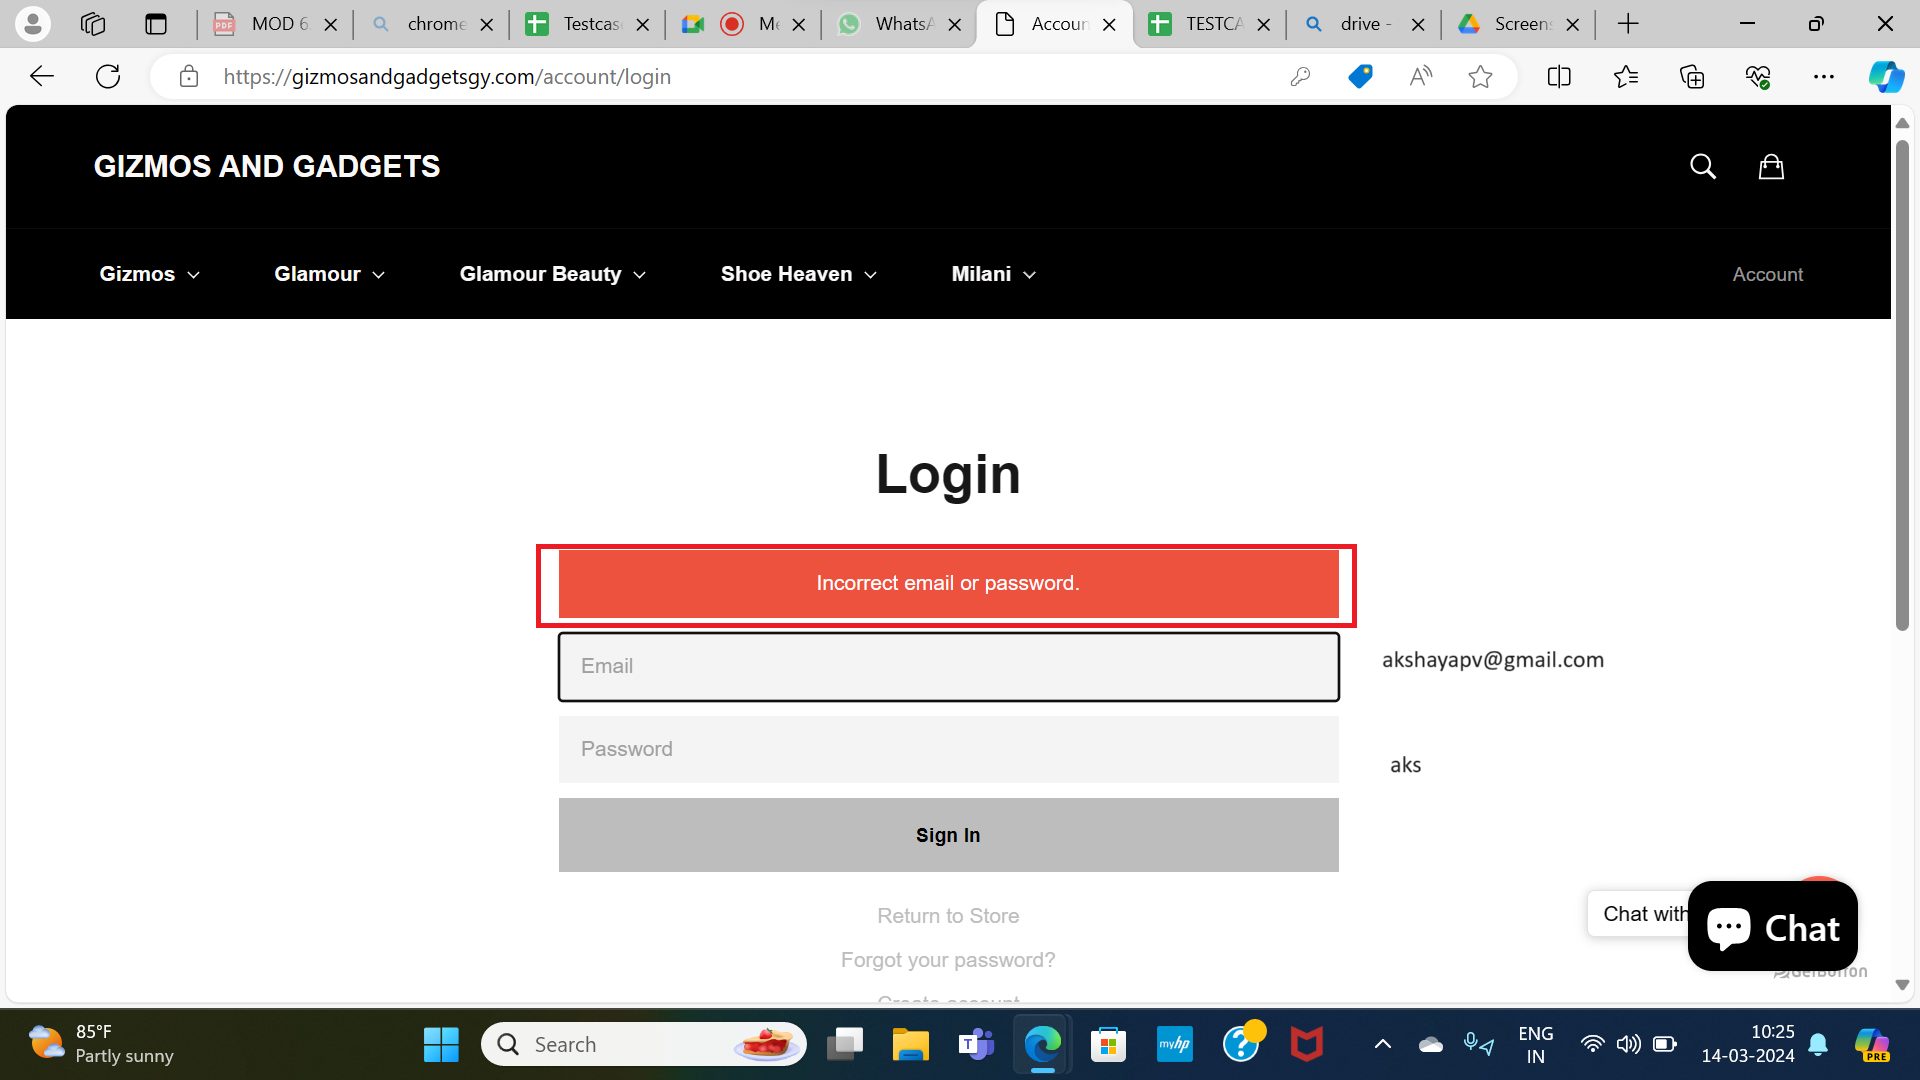This screenshot has height=1080, width=1920.
Task: Reload the page with refresh icon
Action: [108, 76]
